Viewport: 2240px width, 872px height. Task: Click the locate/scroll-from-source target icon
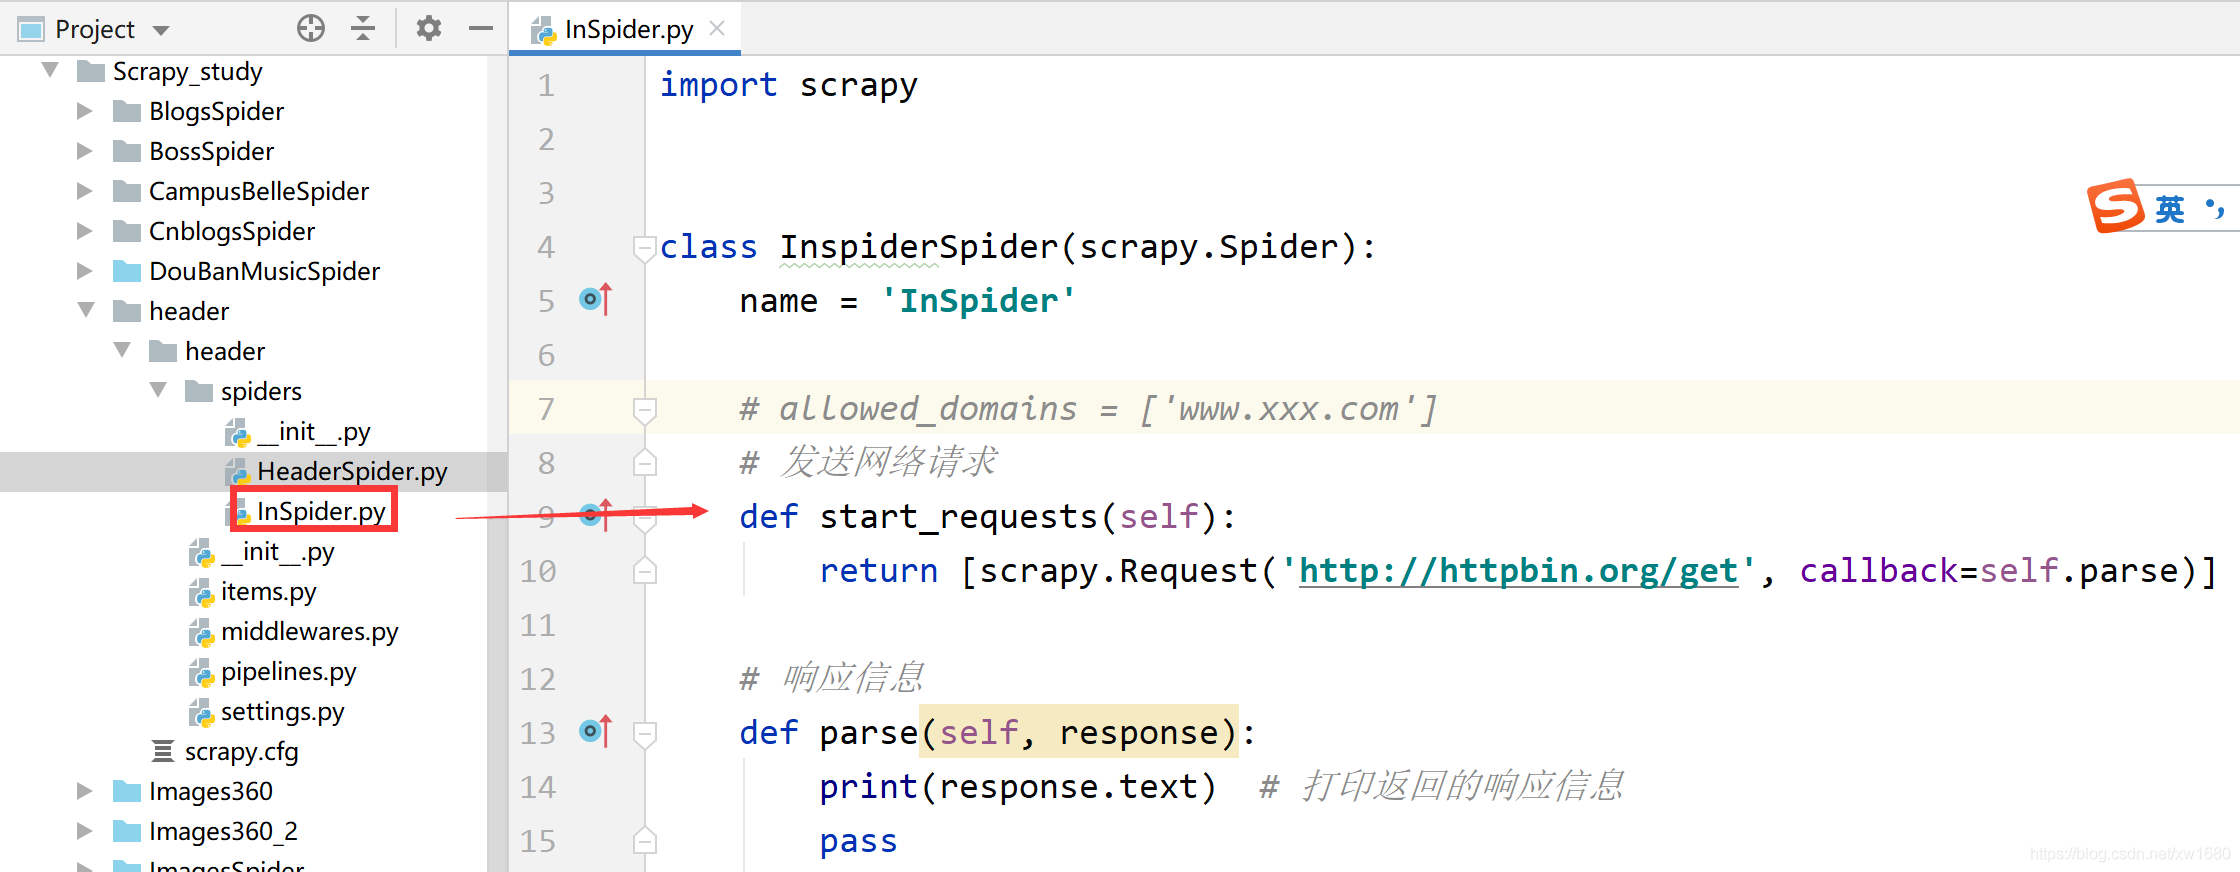click(x=311, y=29)
